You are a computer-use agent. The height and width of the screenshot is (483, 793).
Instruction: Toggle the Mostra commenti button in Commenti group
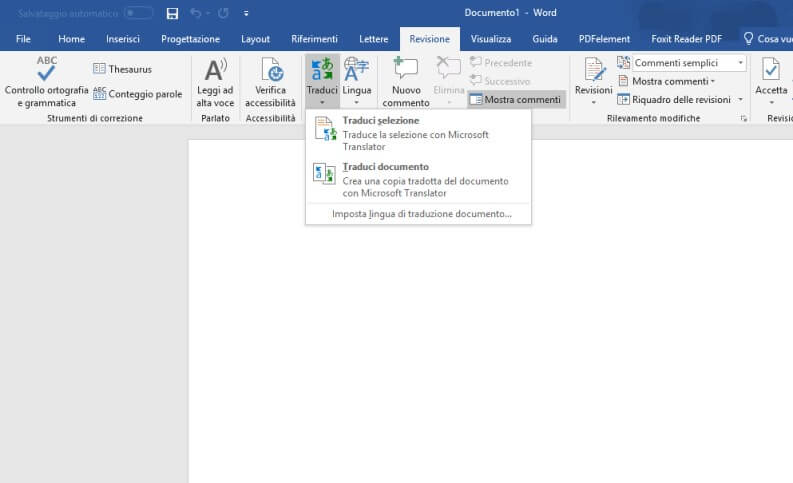(516, 100)
